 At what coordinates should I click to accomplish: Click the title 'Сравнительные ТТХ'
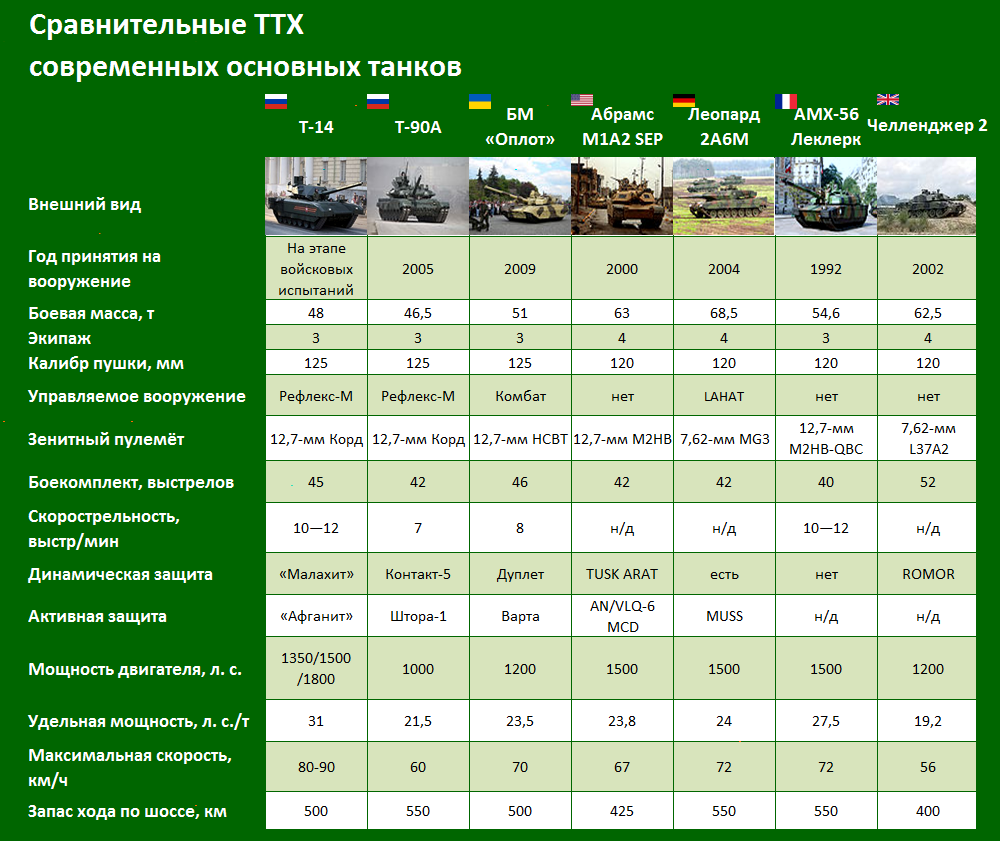166,26
